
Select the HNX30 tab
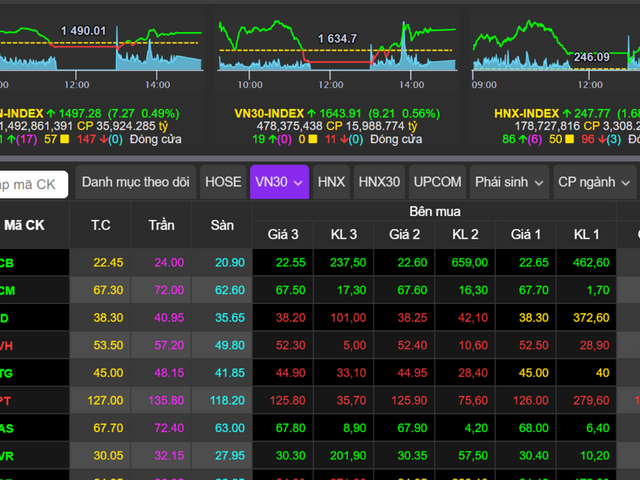pos(379,183)
